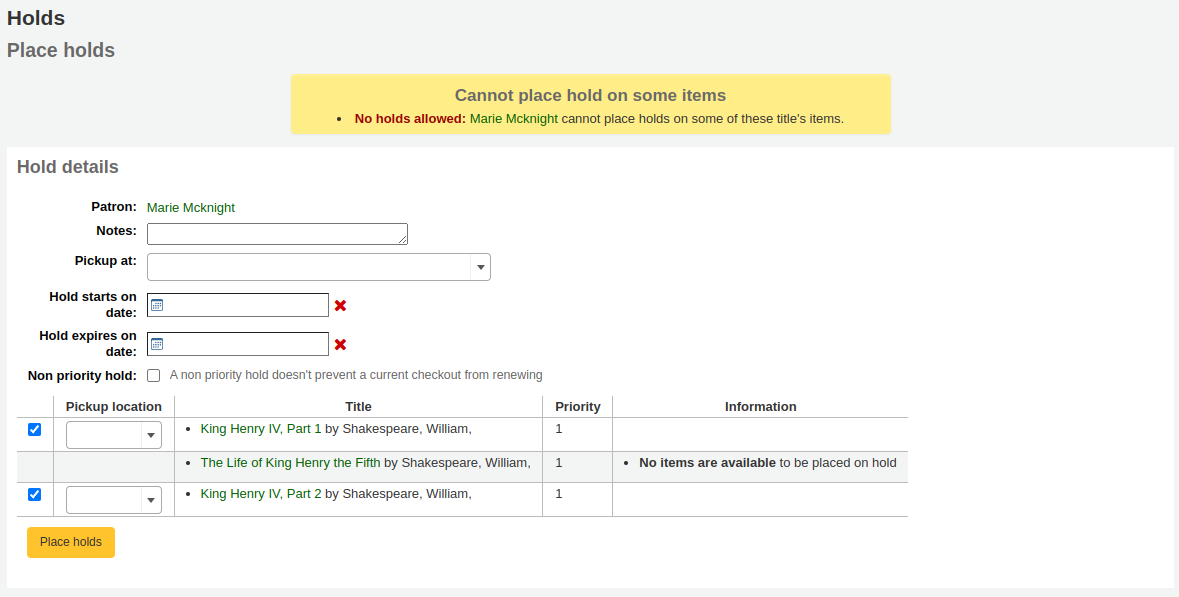Click the Pickup location column header
The width and height of the screenshot is (1179, 597).
pos(114,407)
